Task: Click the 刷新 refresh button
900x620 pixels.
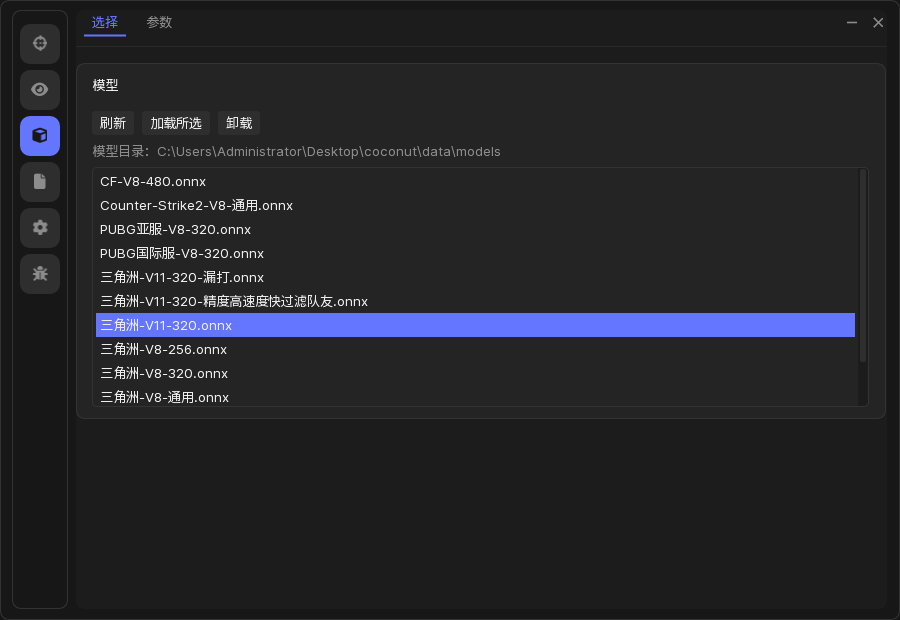Action: (112, 123)
